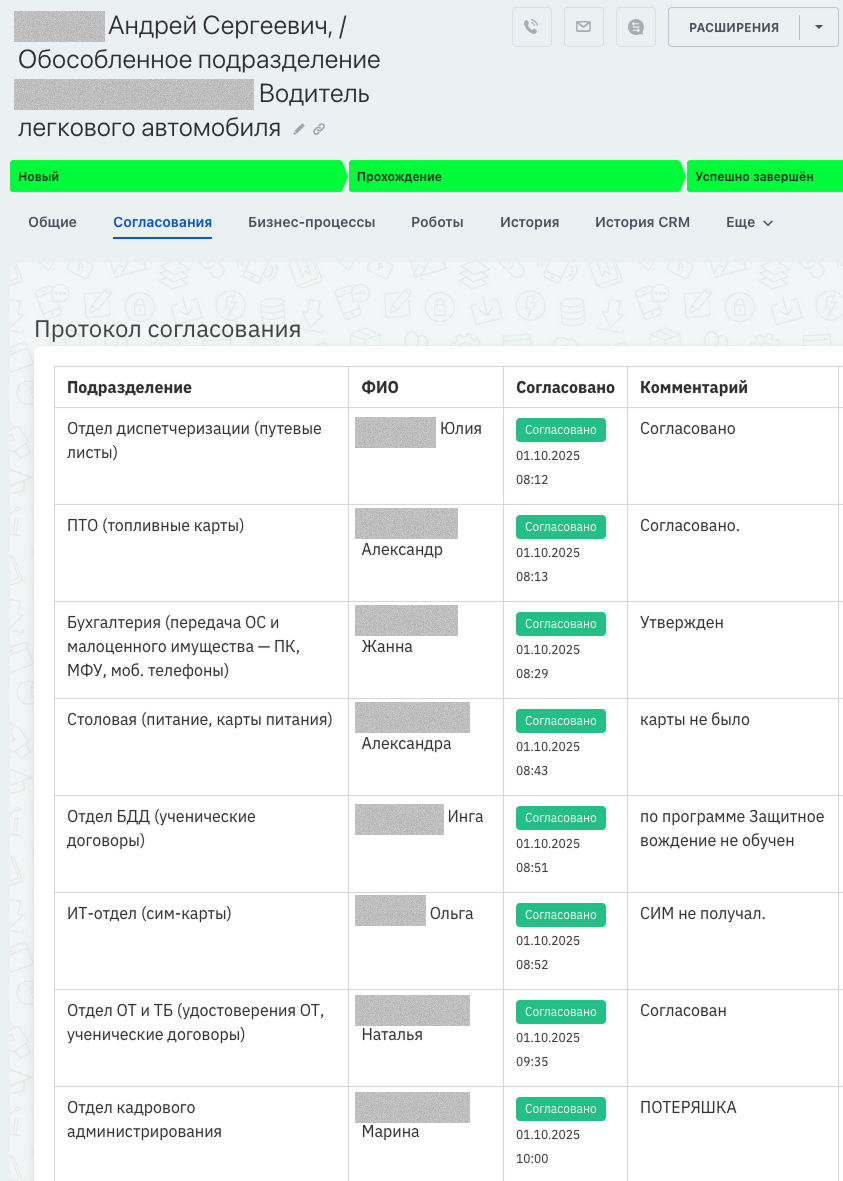The height and width of the screenshot is (1181, 843).
Task: Select the Успешно завершён stage
Action: pos(765,177)
